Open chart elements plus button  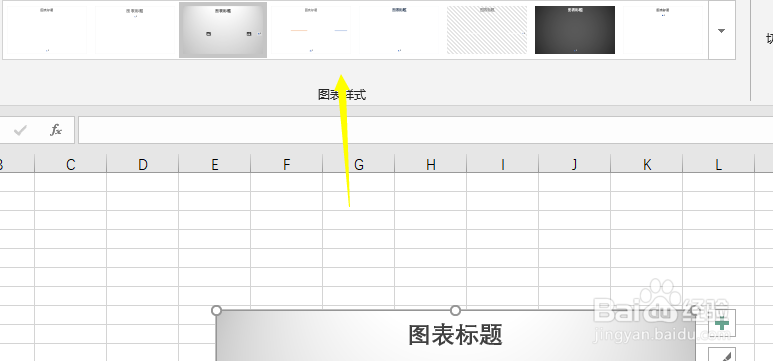722,323
